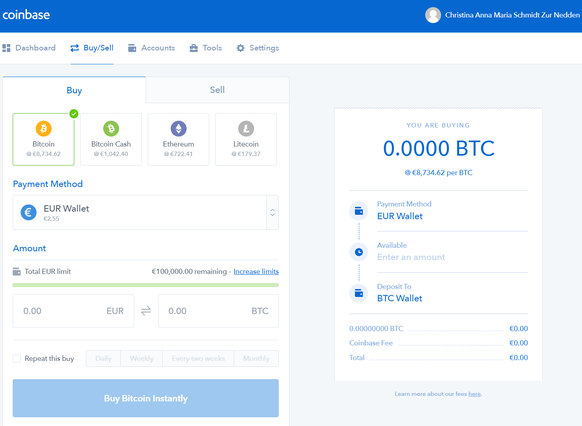Click the Deposit To wallet icon in summary

click(x=359, y=293)
